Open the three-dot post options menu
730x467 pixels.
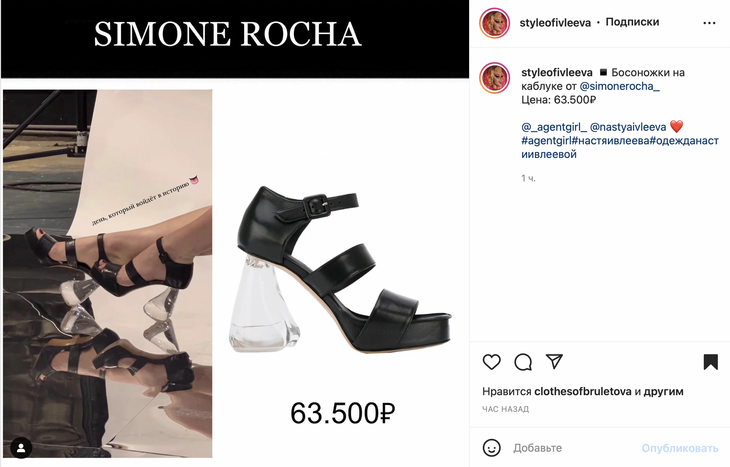(x=709, y=23)
